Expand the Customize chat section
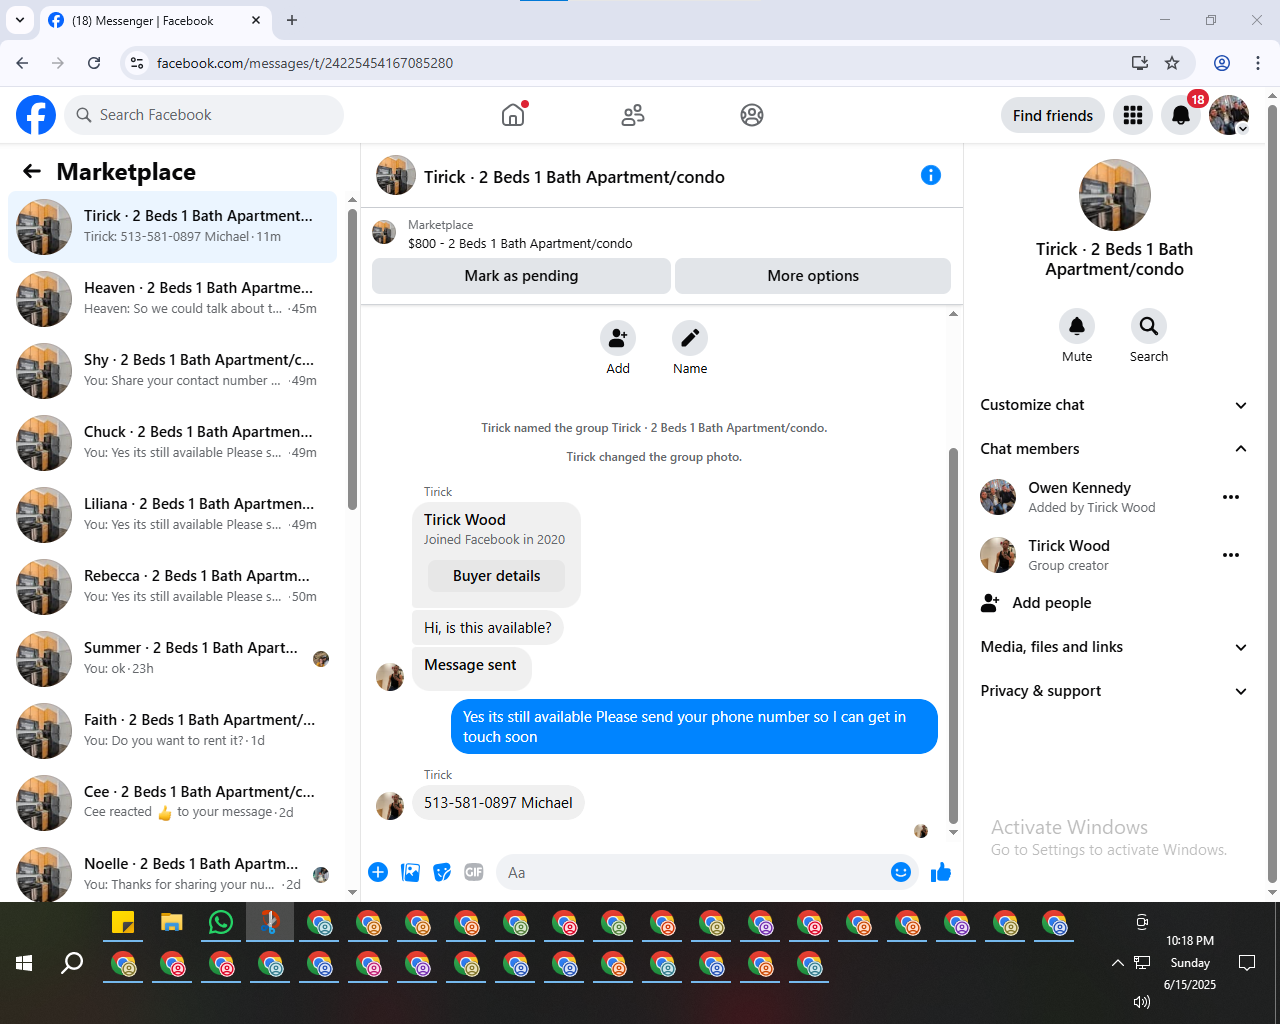Viewport: 1280px width, 1024px height. [1114, 405]
